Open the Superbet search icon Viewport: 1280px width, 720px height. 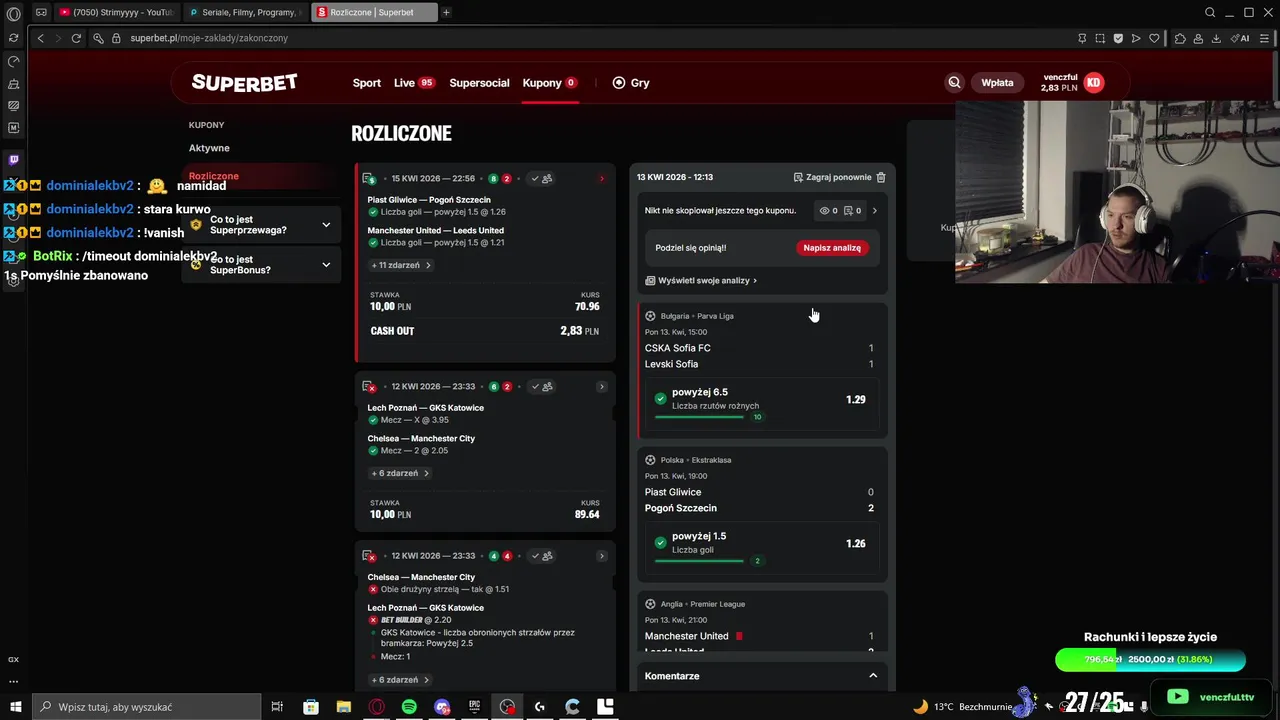click(954, 83)
